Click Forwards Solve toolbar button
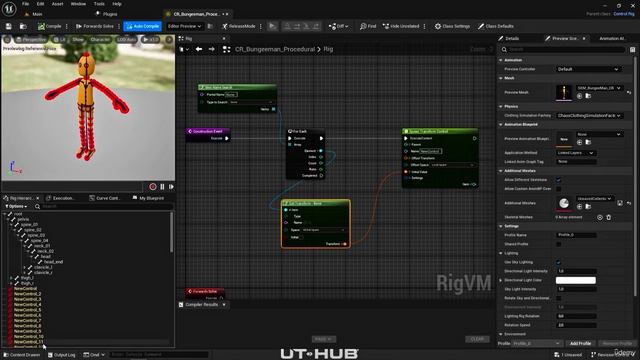640x360 pixels. click(95, 26)
